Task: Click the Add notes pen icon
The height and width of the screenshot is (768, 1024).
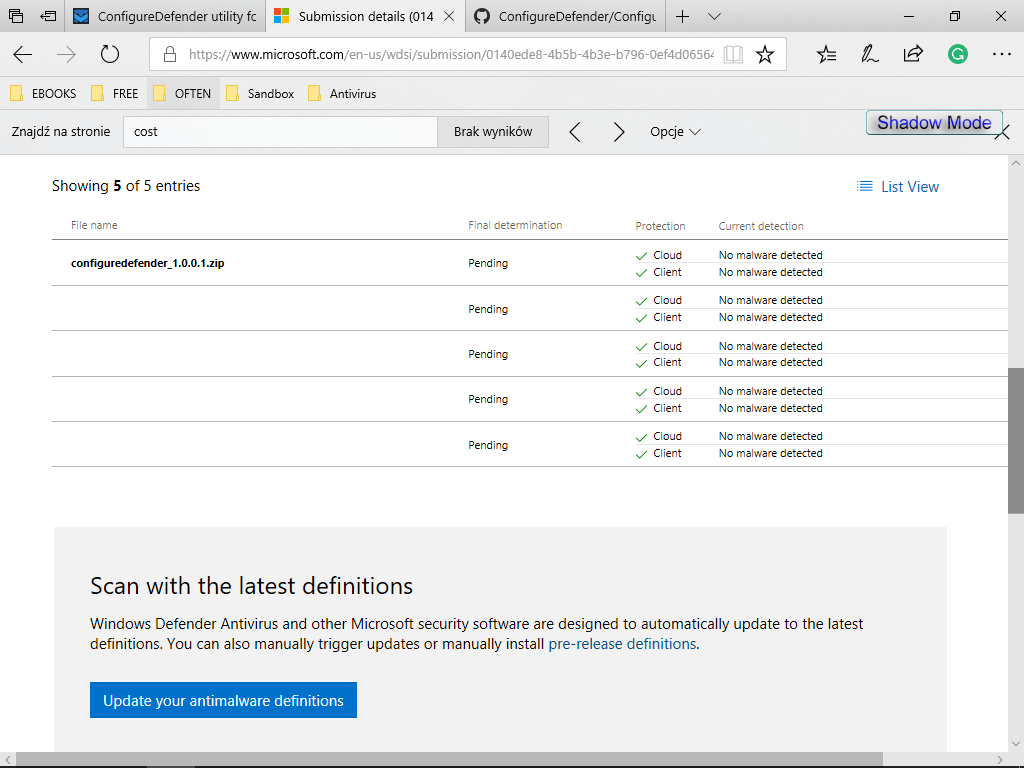Action: pyautogui.click(x=870, y=55)
